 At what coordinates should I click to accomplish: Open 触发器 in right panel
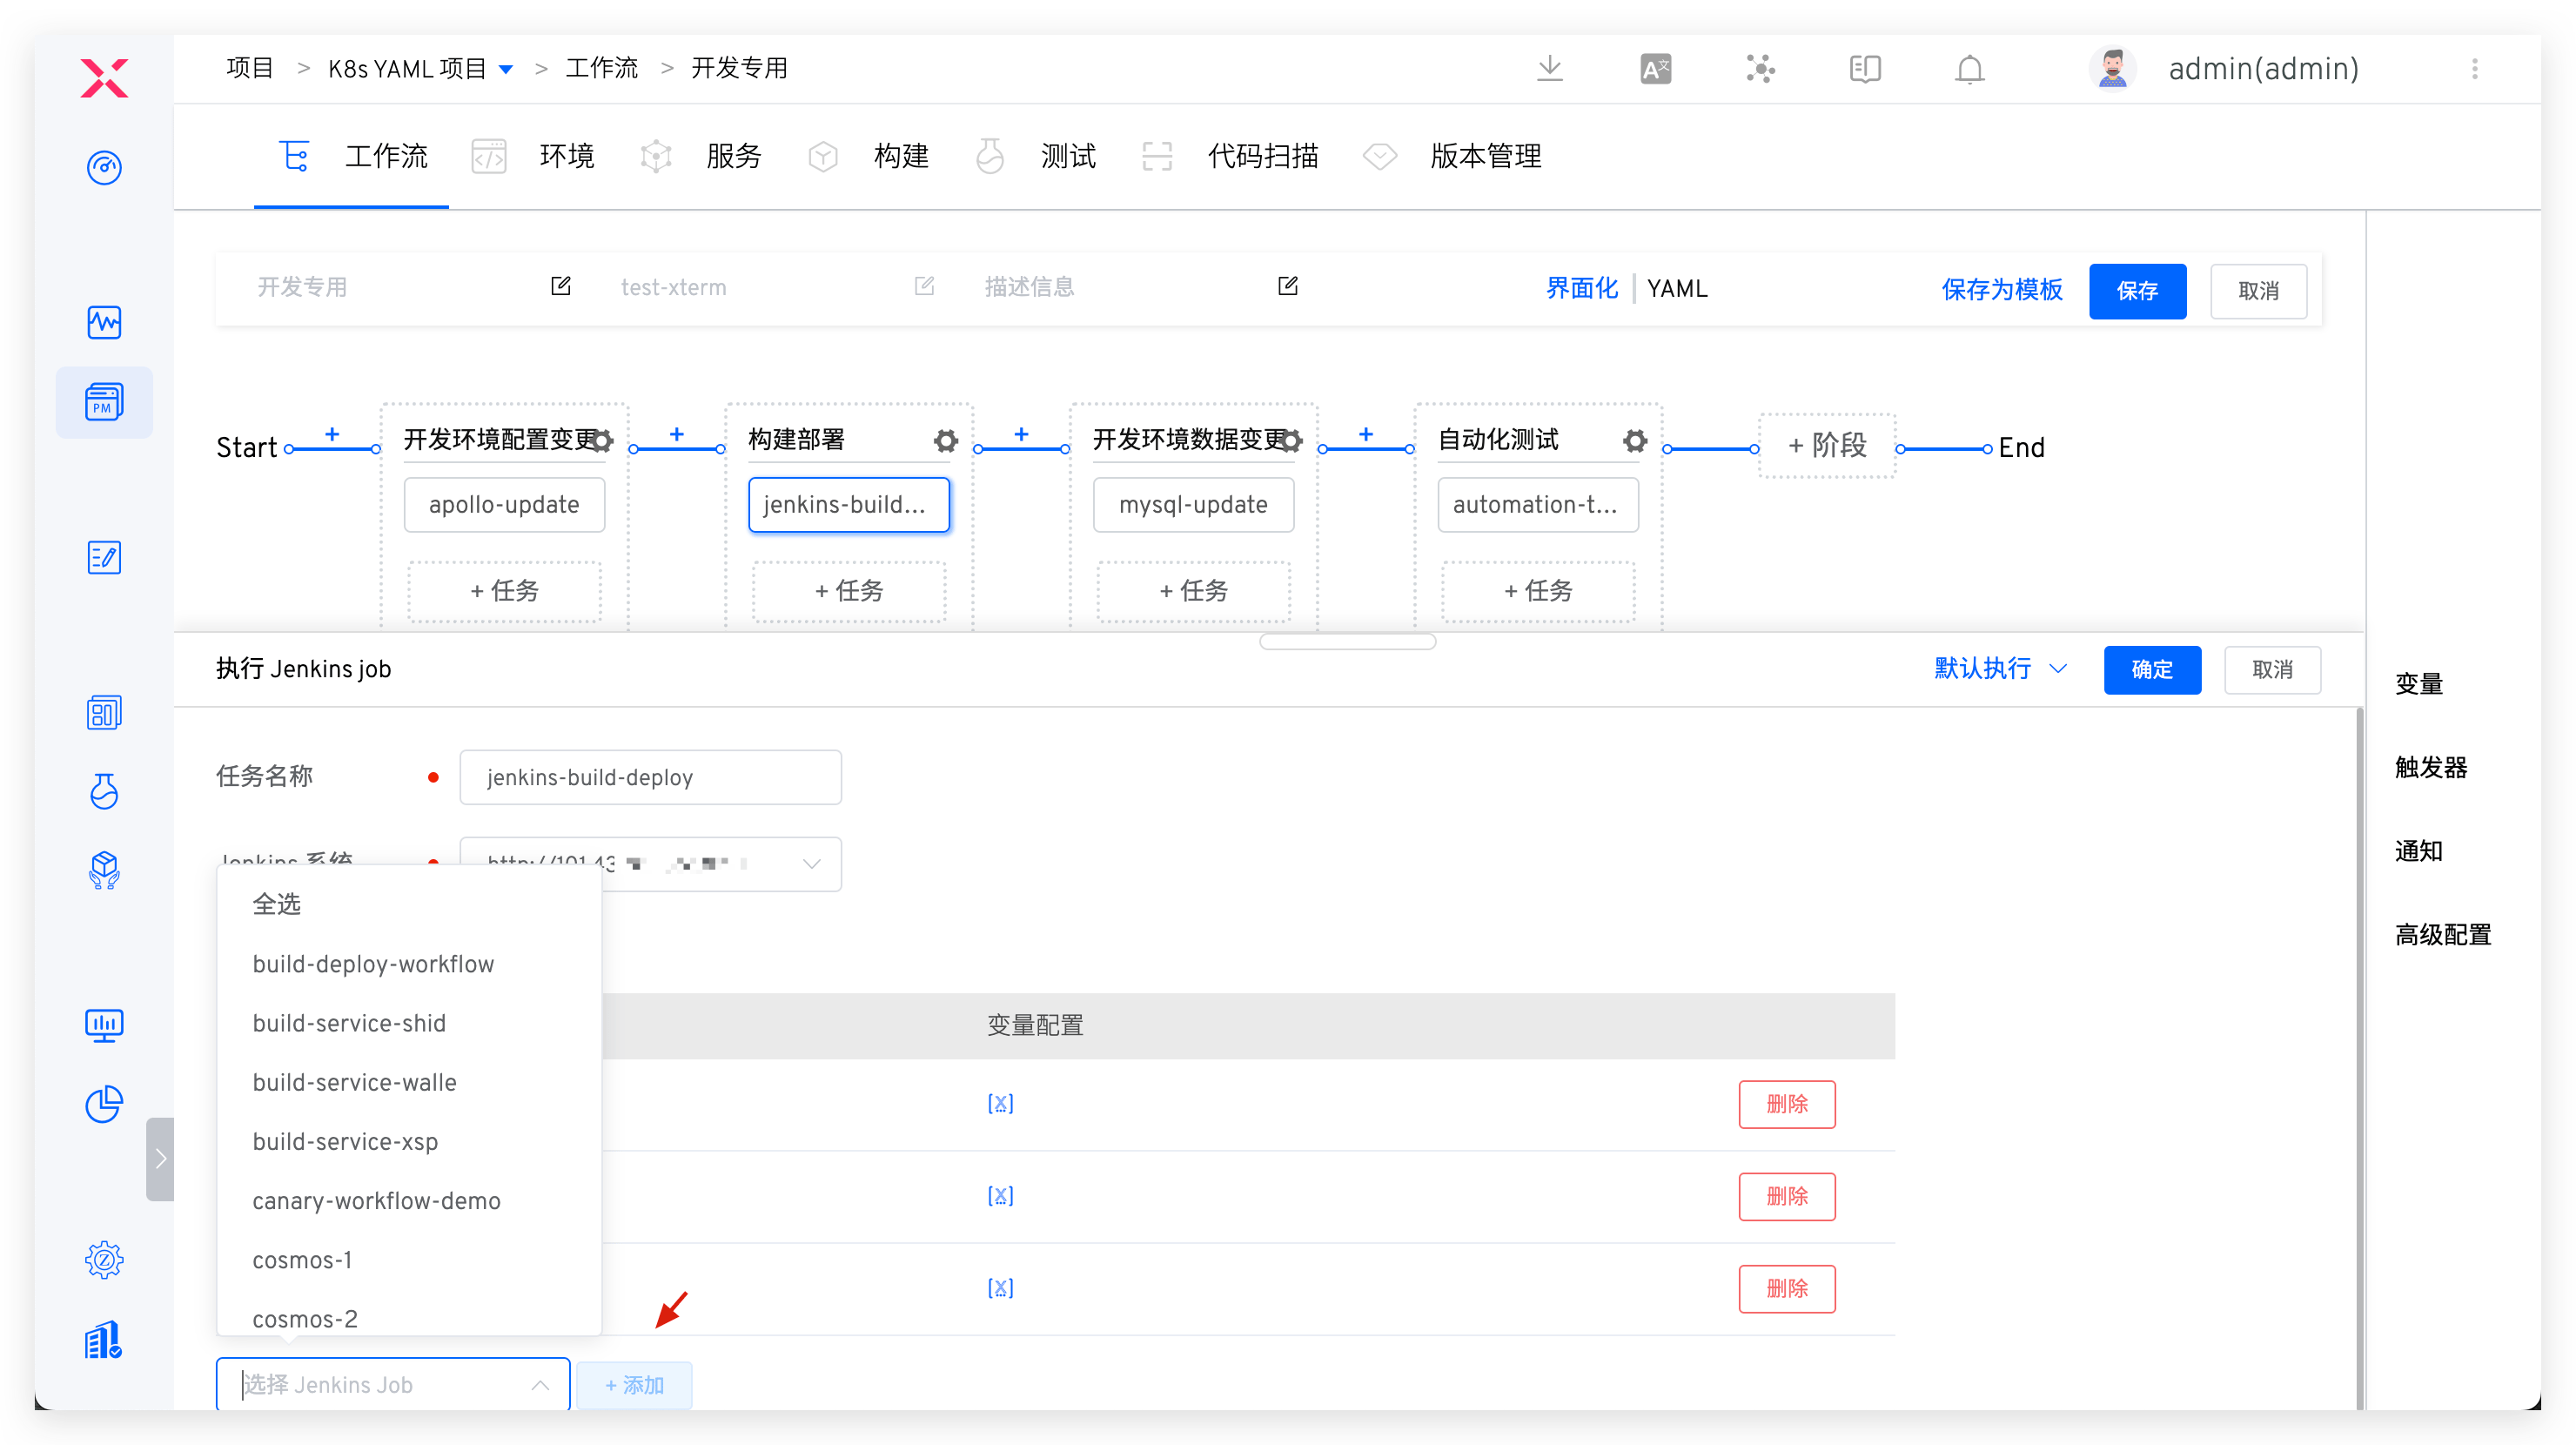2430,767
